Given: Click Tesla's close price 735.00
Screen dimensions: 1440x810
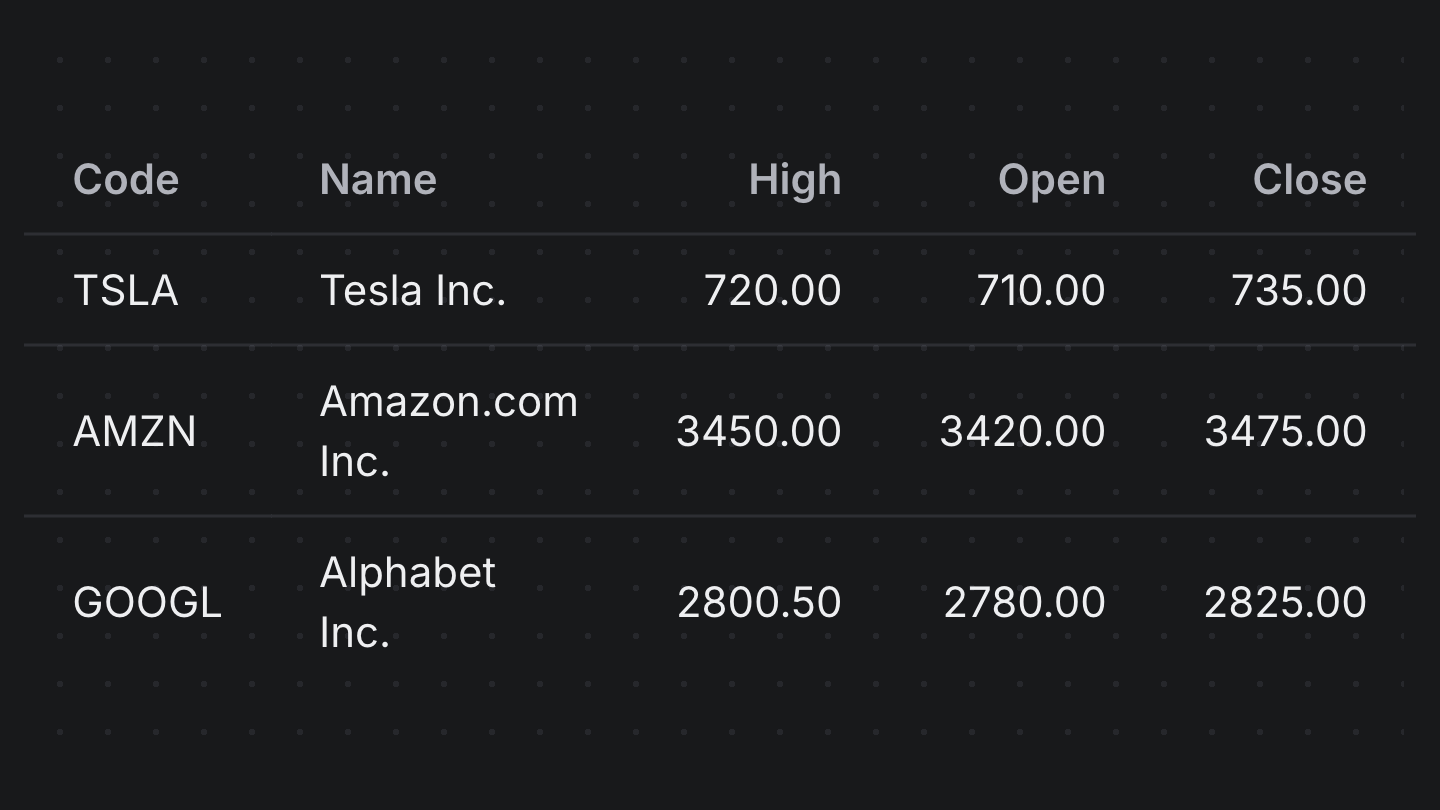Looking at the screenshot, I should tap(1298, 291).
